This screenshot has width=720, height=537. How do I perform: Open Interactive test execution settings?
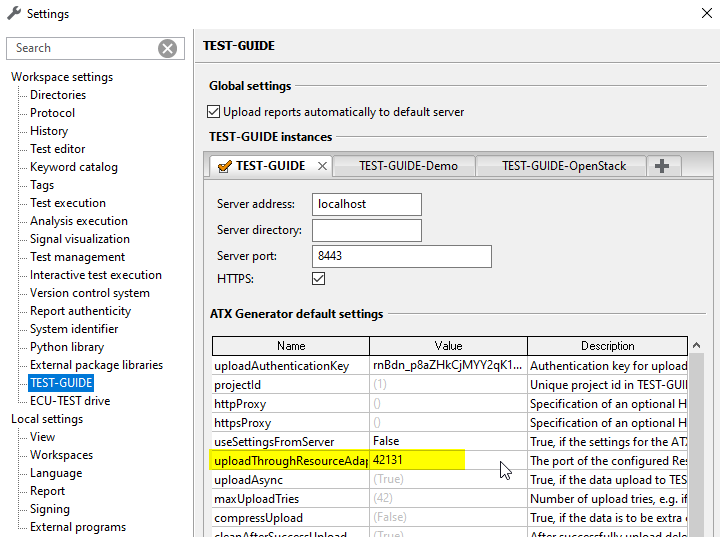[96, 275]
